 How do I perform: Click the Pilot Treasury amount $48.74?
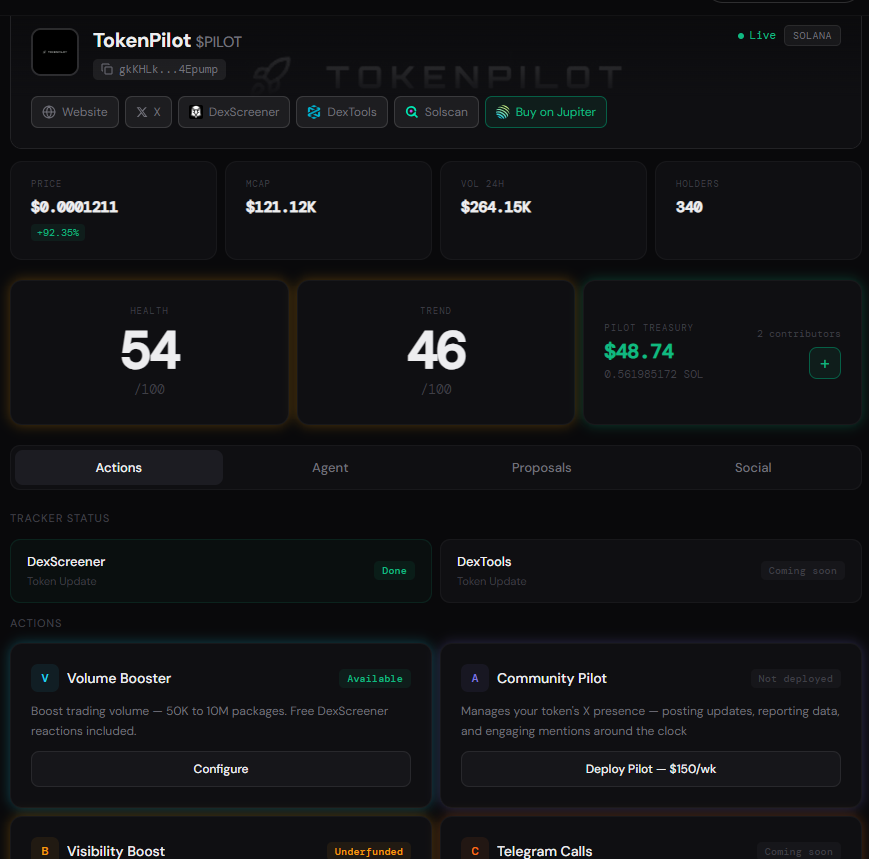pos(638,351)
